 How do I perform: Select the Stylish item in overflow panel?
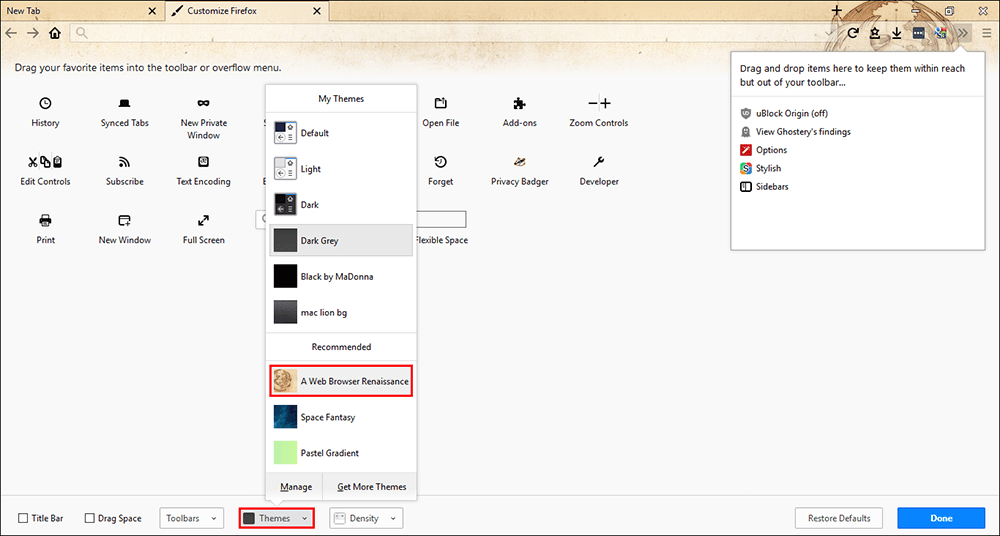point(760,168)
